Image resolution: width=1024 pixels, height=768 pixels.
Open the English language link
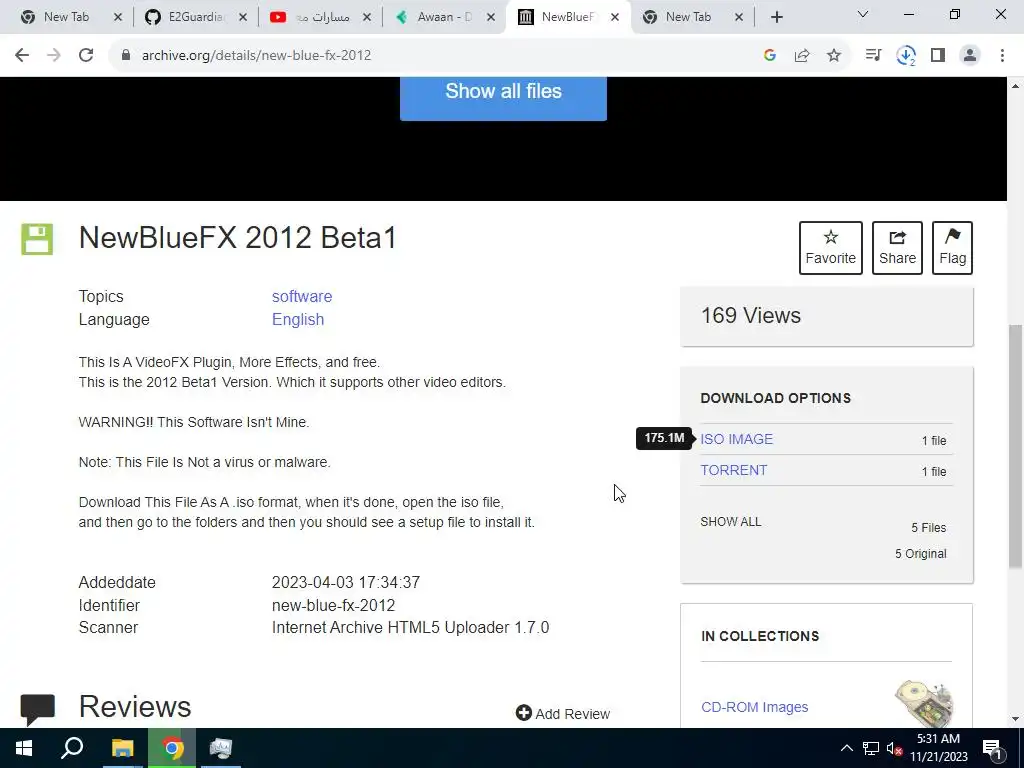[x=298, y=319]
